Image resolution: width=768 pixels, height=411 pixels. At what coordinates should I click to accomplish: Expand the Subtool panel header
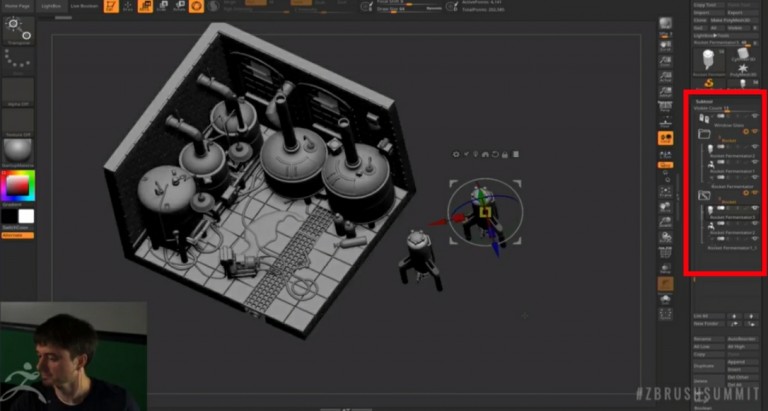[x=703, y=101]
